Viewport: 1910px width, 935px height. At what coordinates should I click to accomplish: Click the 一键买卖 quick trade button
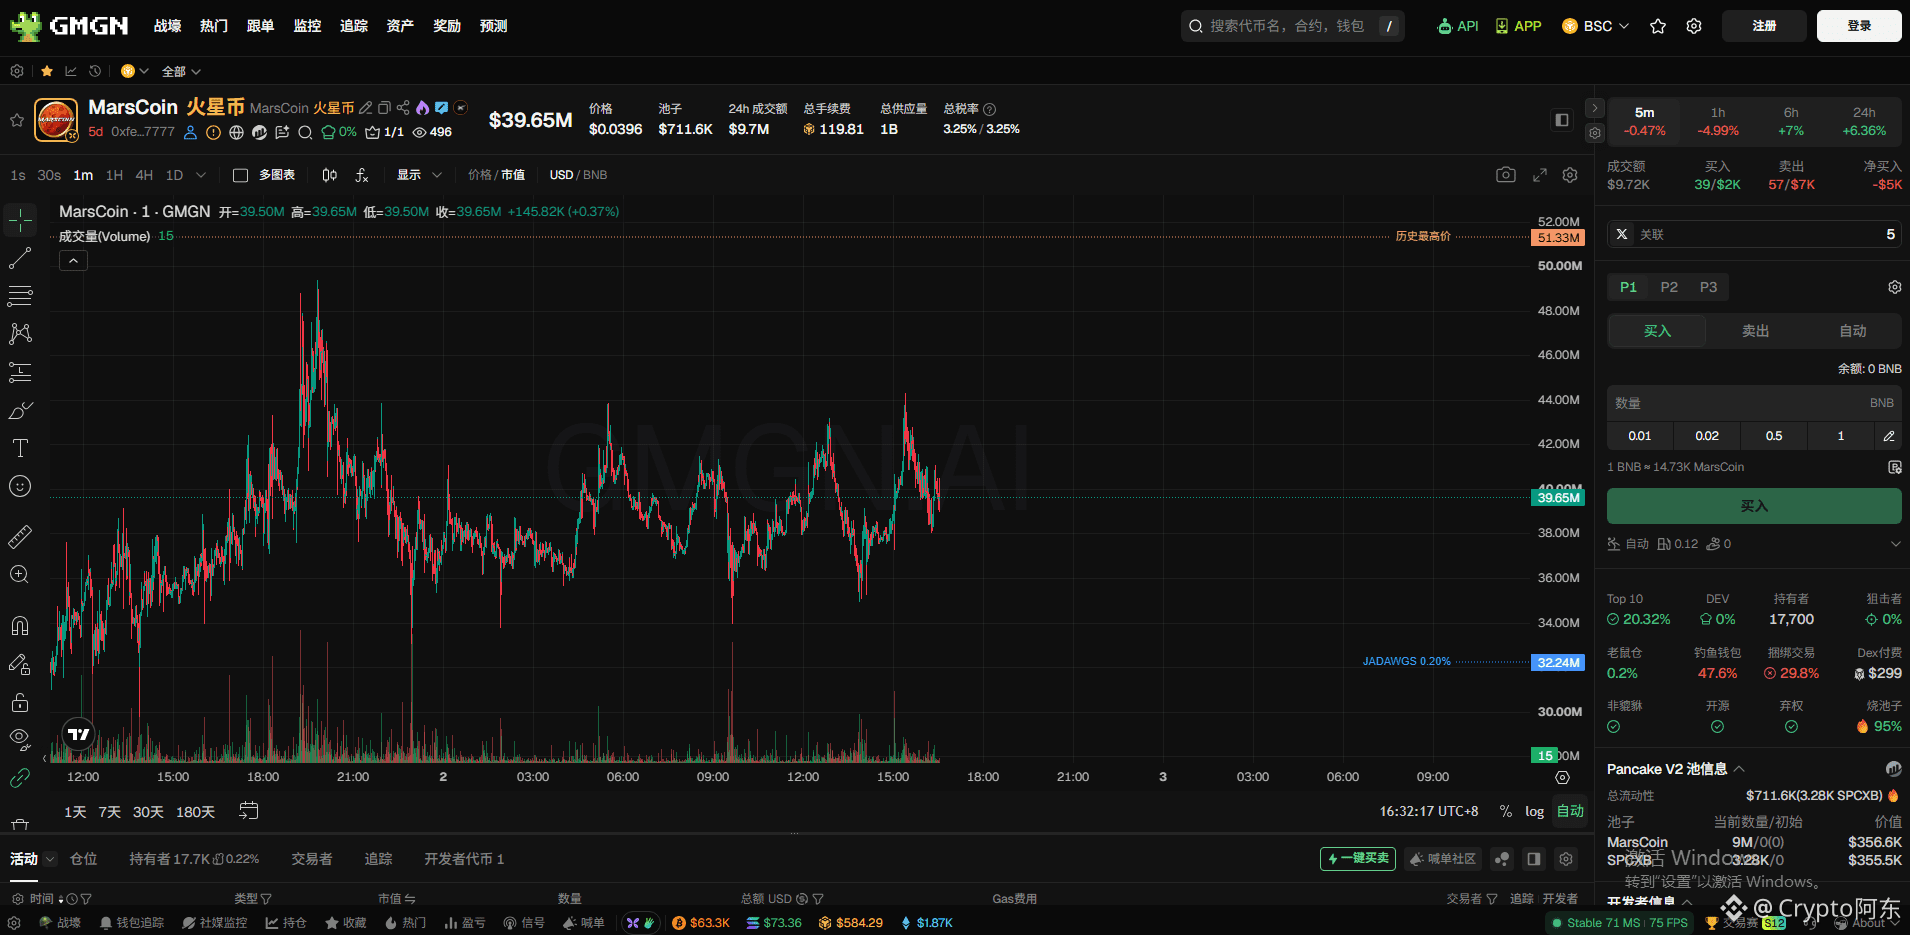[1358, 859]
